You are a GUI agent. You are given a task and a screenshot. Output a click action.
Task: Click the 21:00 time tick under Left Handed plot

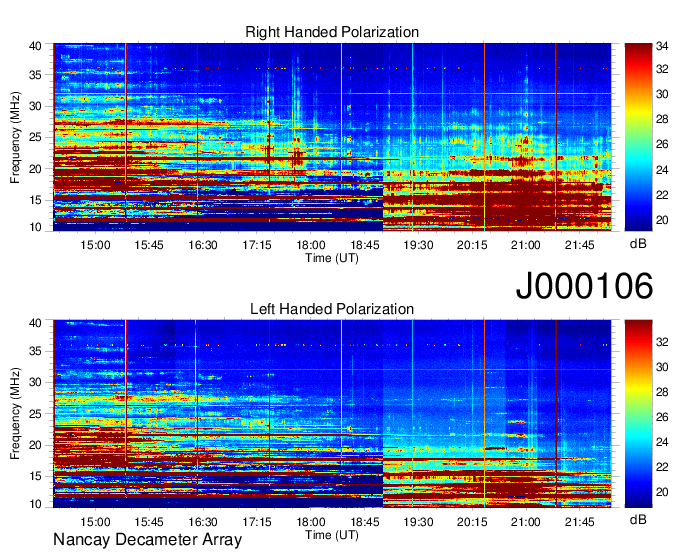pyautogui.click(x=526, y=522)
